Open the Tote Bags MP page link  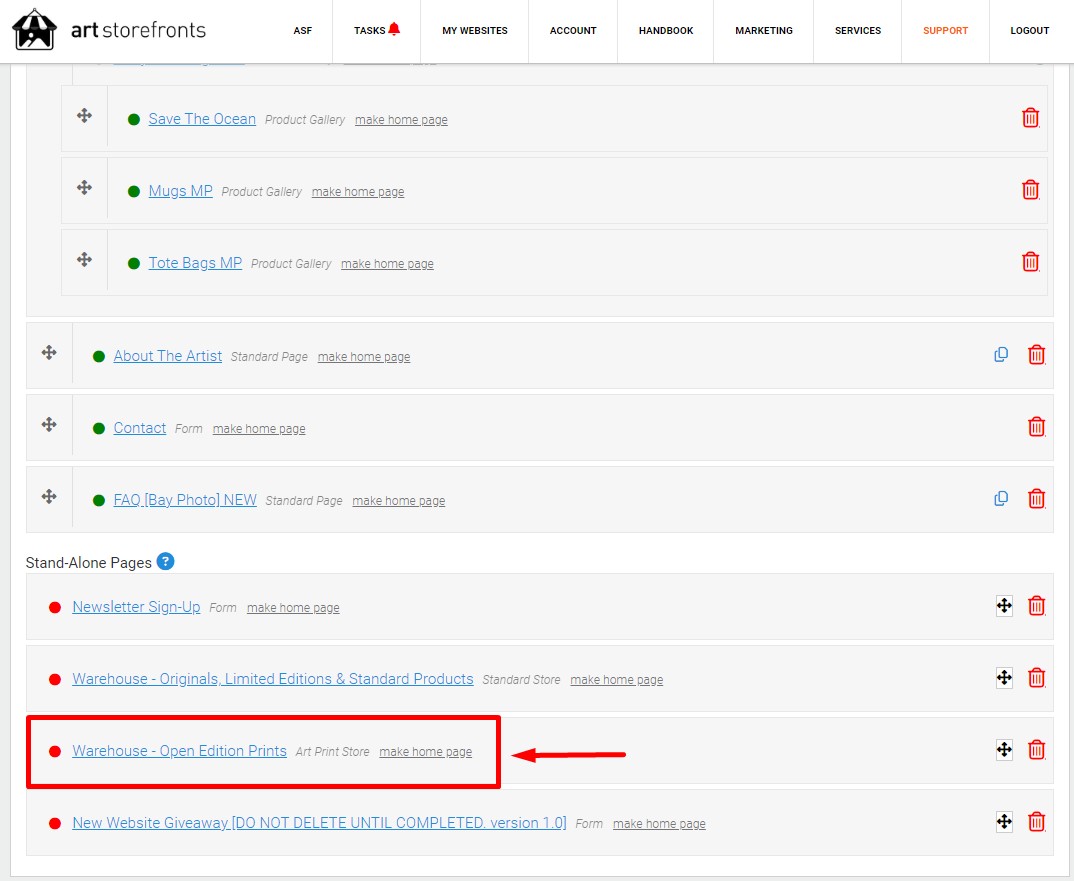195,262
